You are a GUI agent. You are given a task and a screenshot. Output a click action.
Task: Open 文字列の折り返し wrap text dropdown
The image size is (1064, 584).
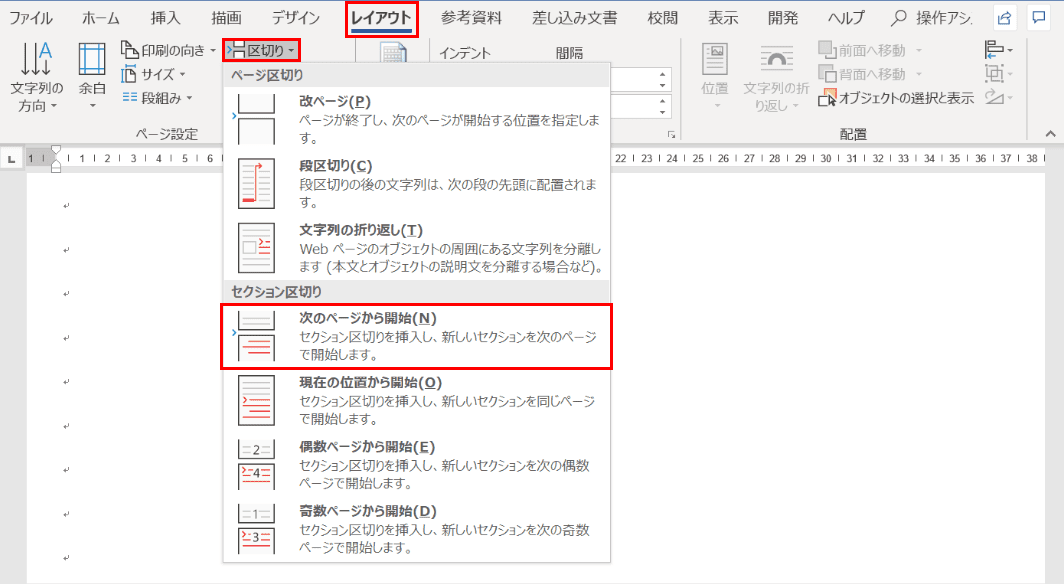776,77
